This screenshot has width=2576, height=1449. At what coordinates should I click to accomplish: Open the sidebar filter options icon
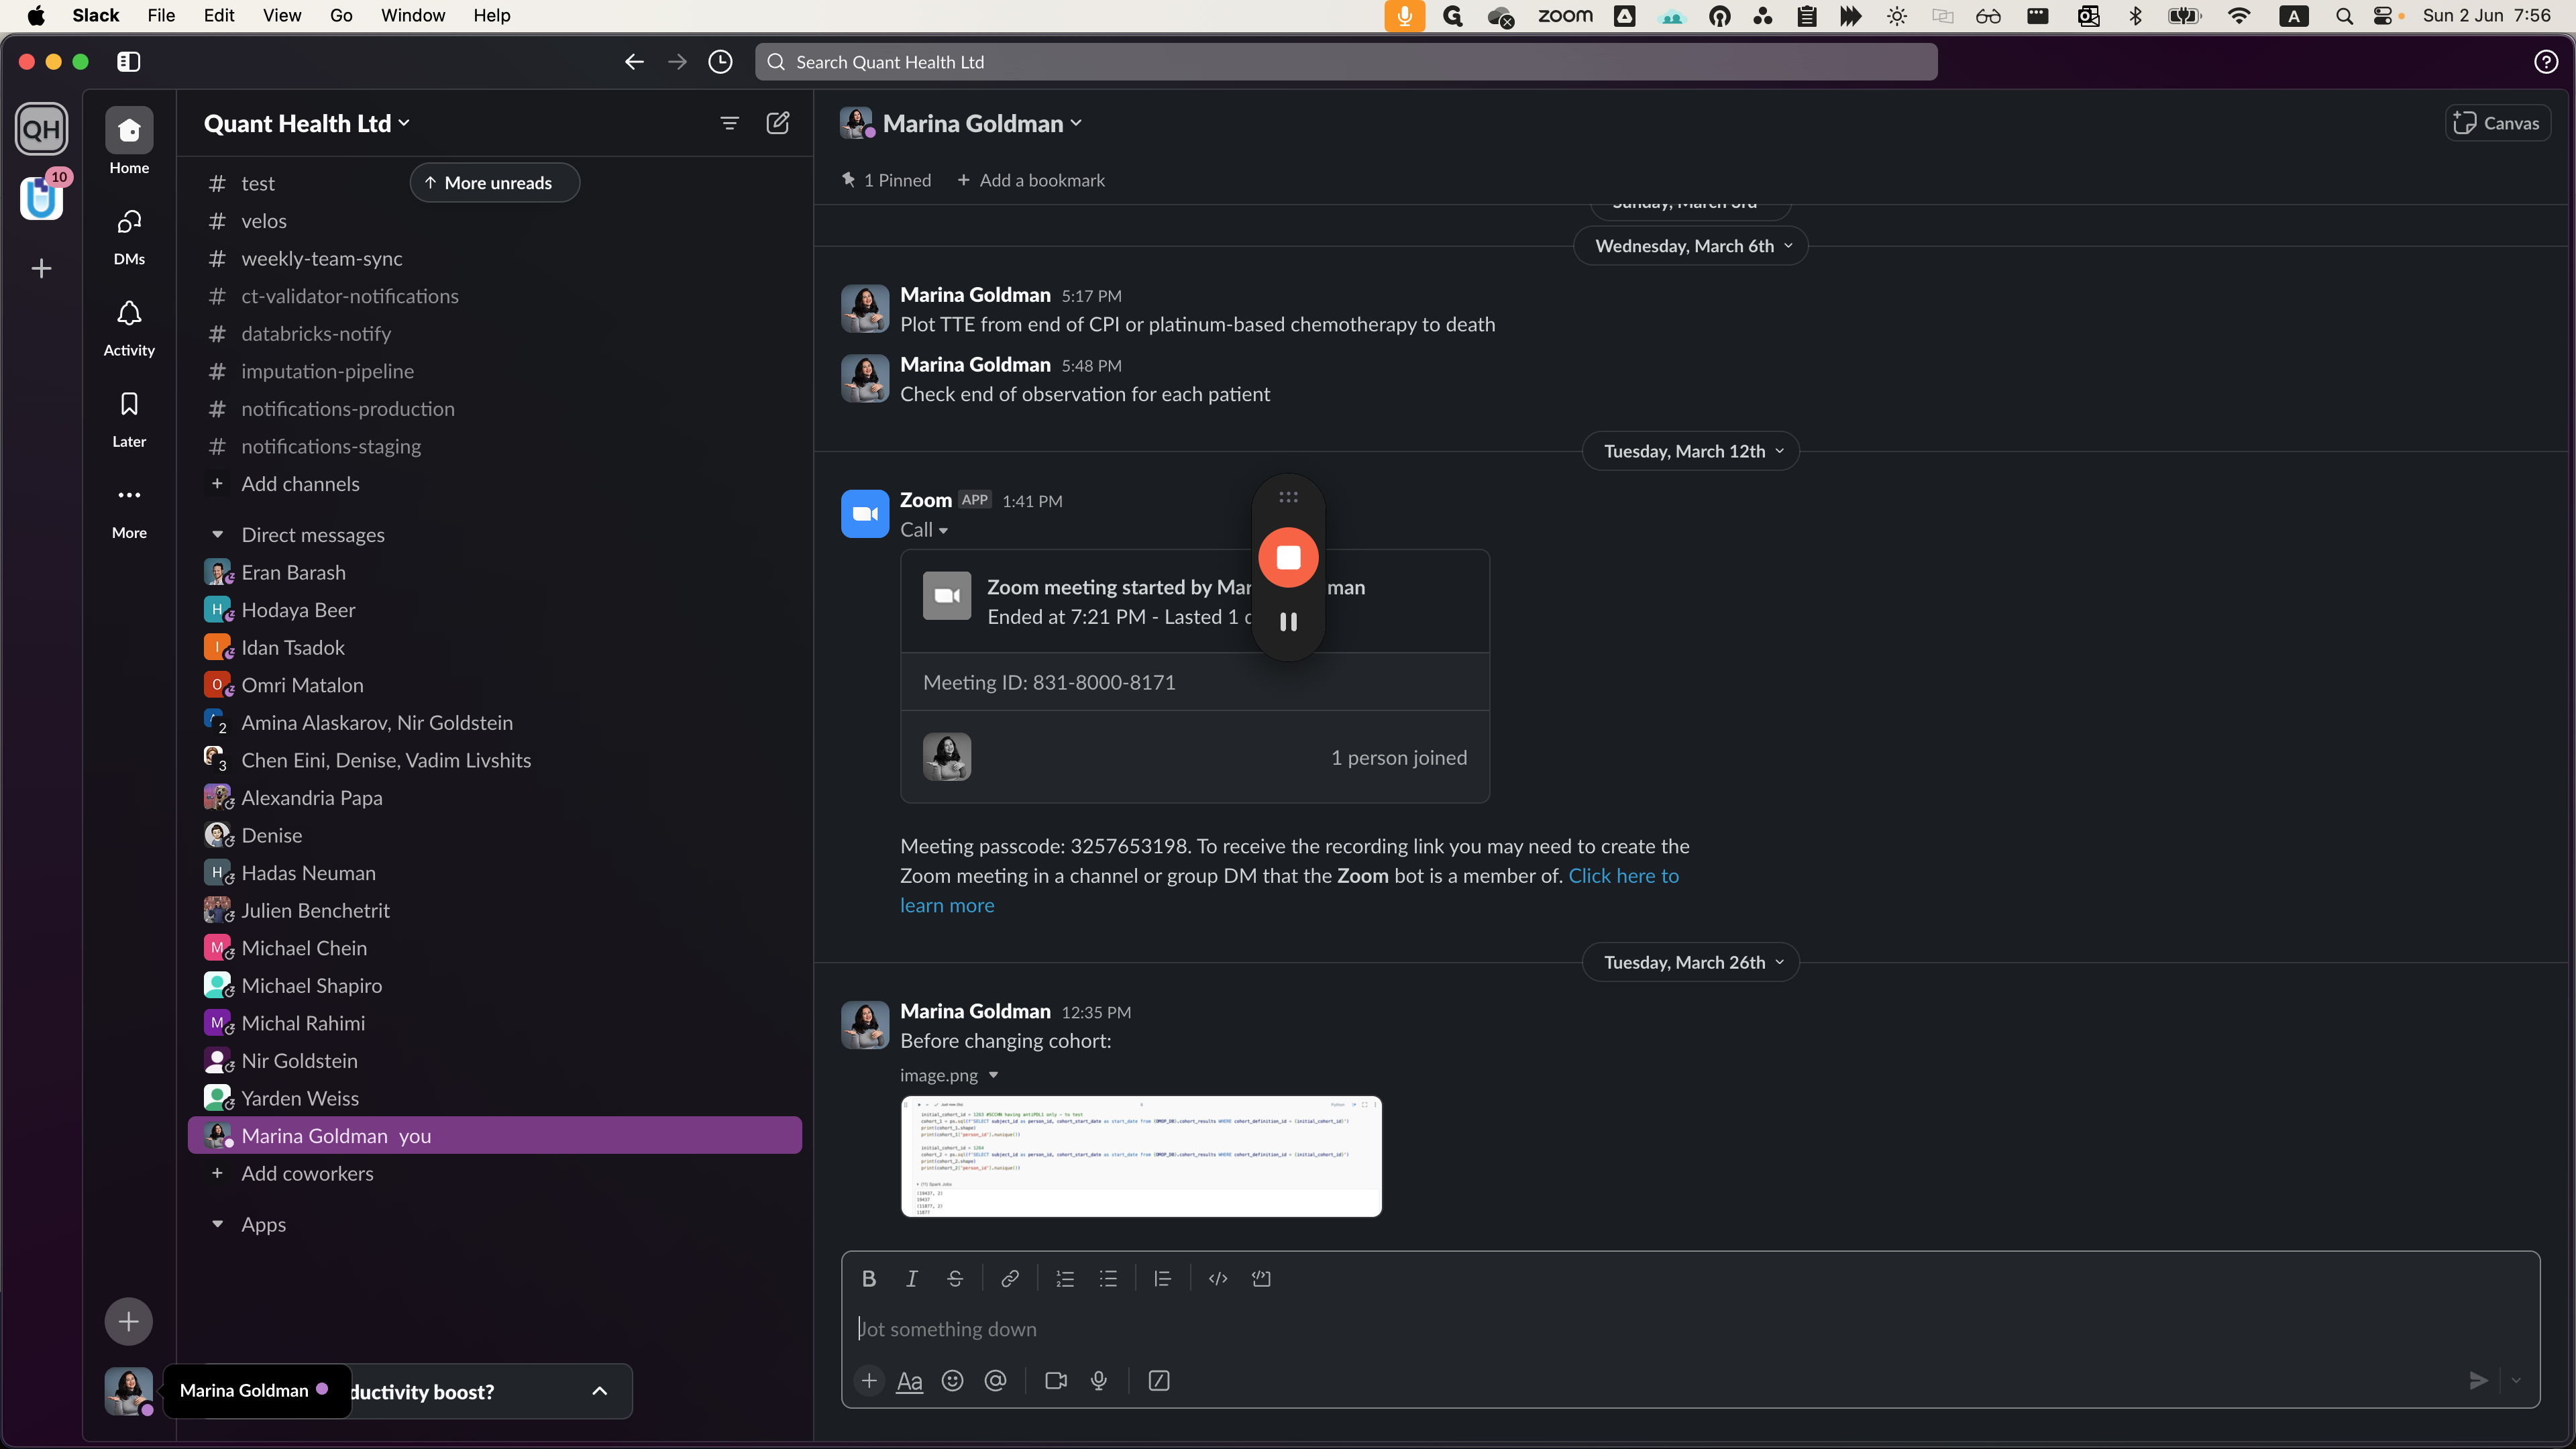730,123
